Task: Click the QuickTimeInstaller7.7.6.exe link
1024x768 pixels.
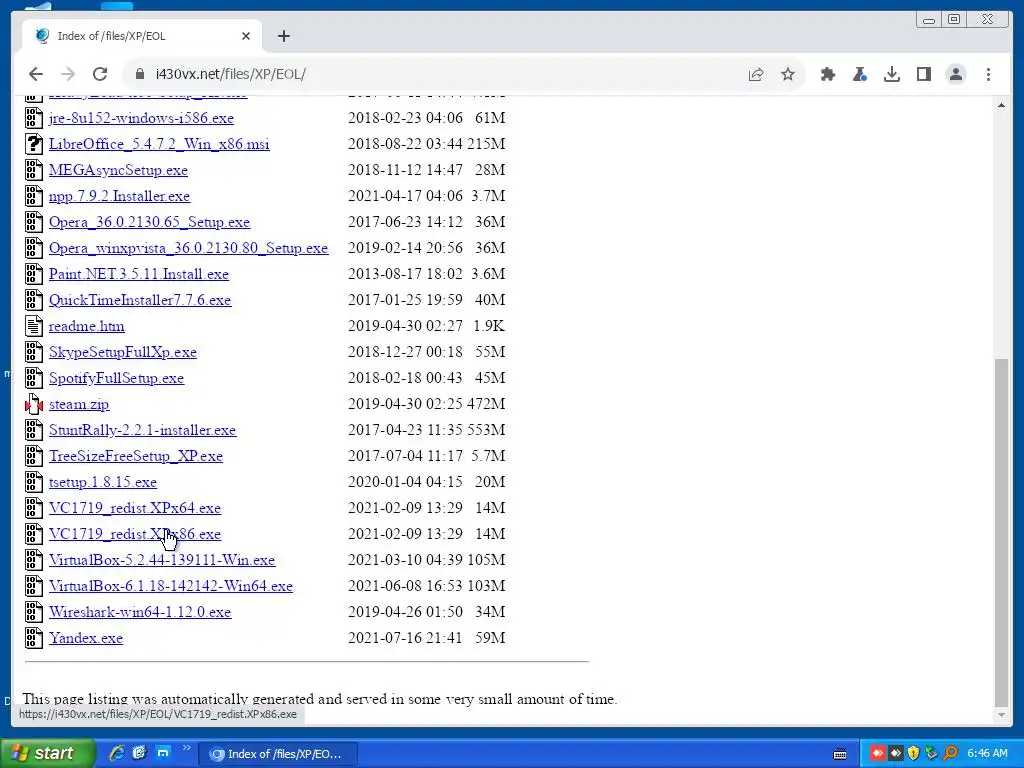Action: tap(140, 300)
